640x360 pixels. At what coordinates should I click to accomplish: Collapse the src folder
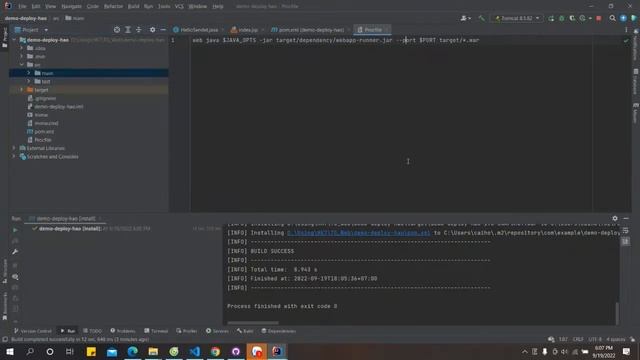tap(22, 64)
